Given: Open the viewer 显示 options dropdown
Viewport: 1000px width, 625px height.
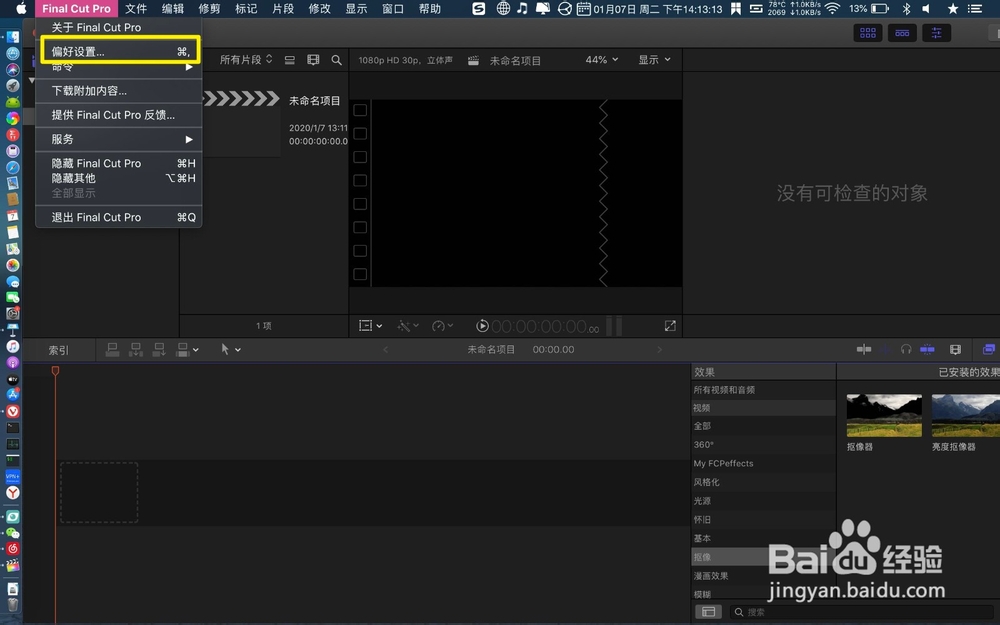Looking at the screenshot, I should [654, 59].
